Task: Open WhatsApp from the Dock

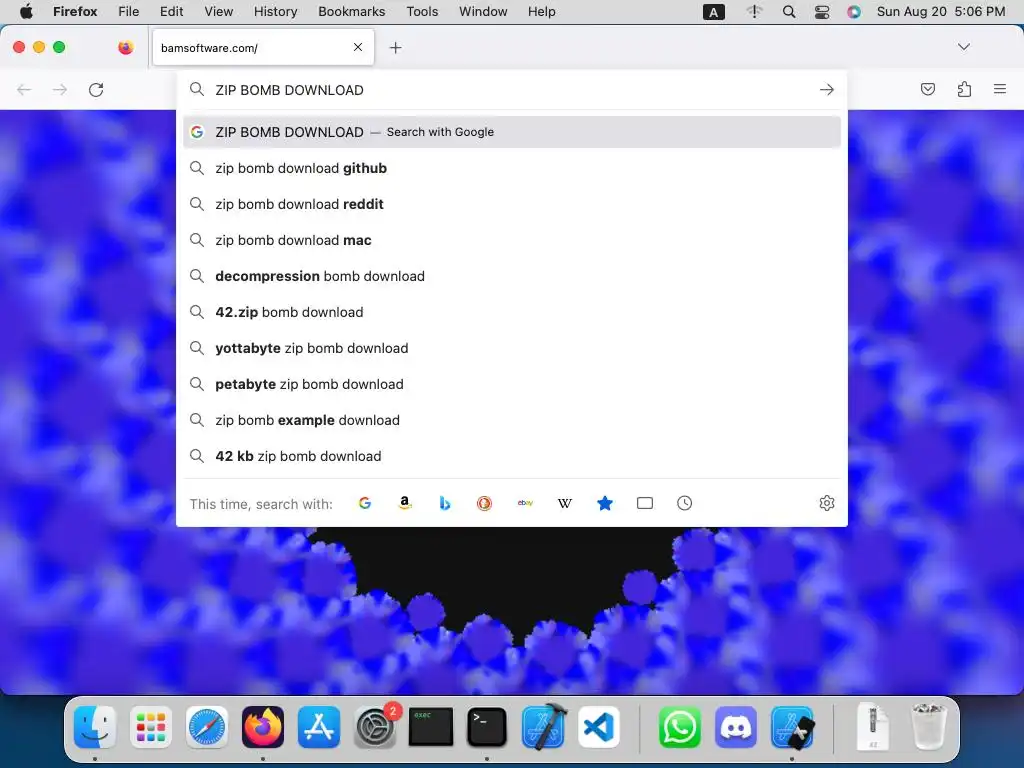Action: click(x=679, y=727)
